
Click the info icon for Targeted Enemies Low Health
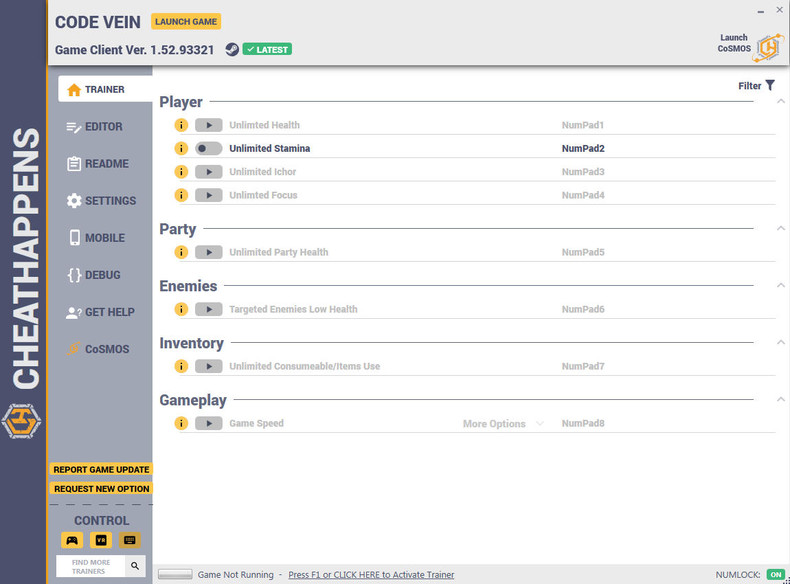[x=181, y=309]
